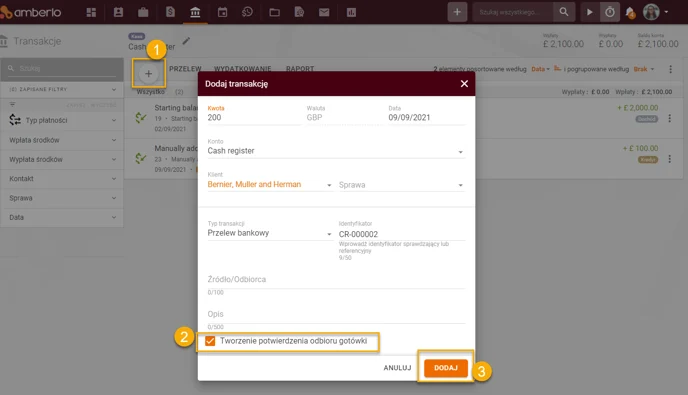688x395 pixels.
Task: Open the bank transactions icon
Action: tap(195, 12)
